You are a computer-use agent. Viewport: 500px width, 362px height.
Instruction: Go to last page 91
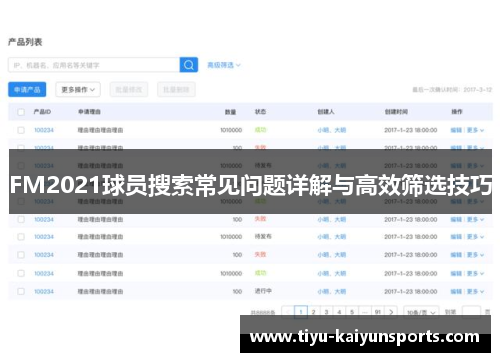(378, 312)
